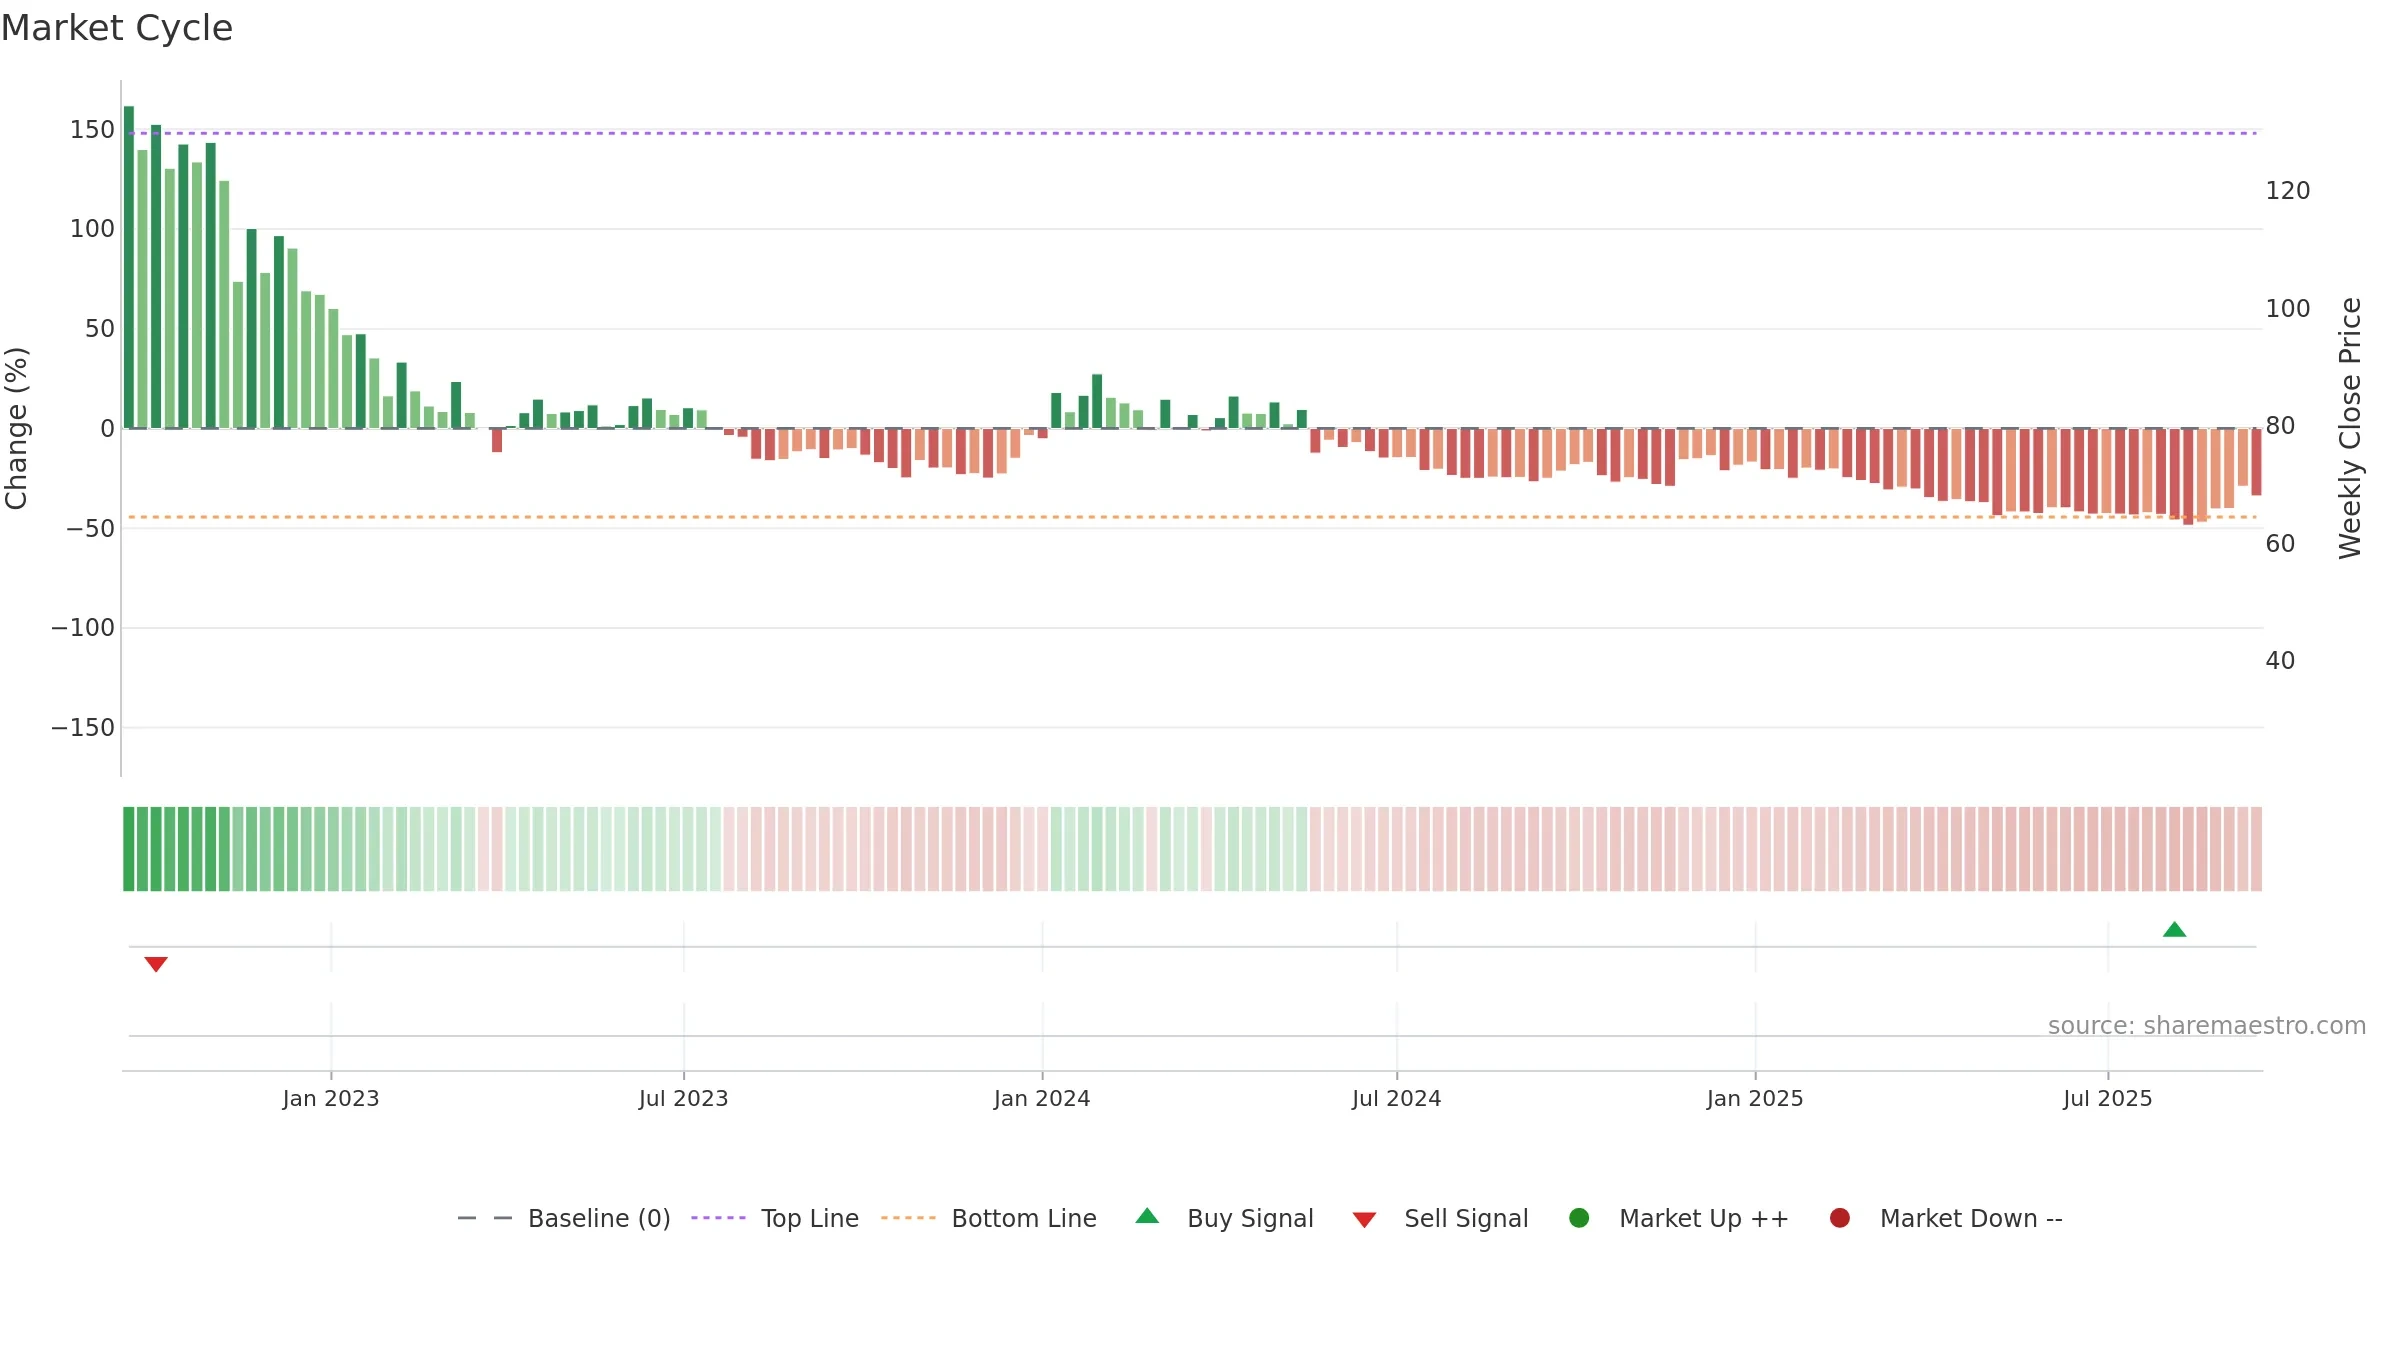Viewport: 2400px width, 1350px height.
Task: Click the source: sharemaestro.com text
Action: click(2207, 1026)
